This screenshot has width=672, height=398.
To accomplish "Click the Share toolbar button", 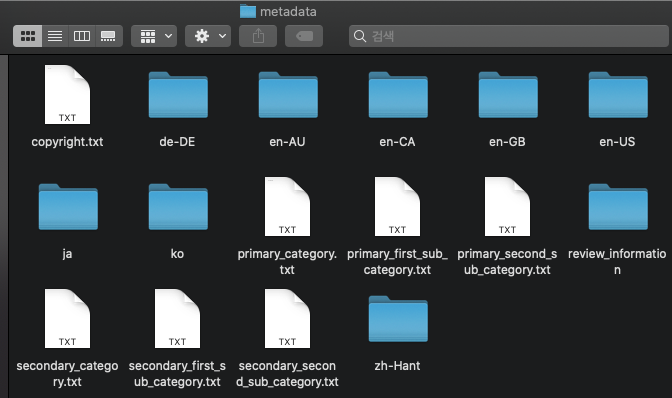I will coord(258,36).
